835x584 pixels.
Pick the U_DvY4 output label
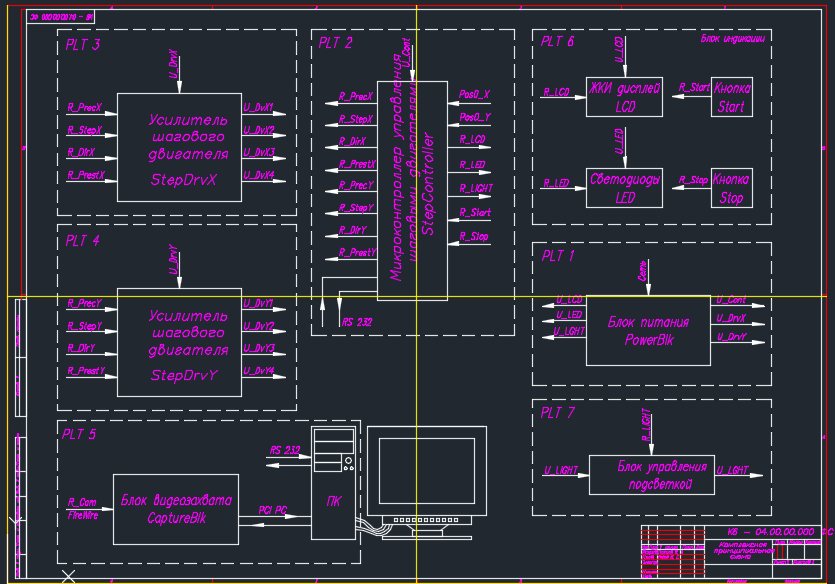click(259, 371)
